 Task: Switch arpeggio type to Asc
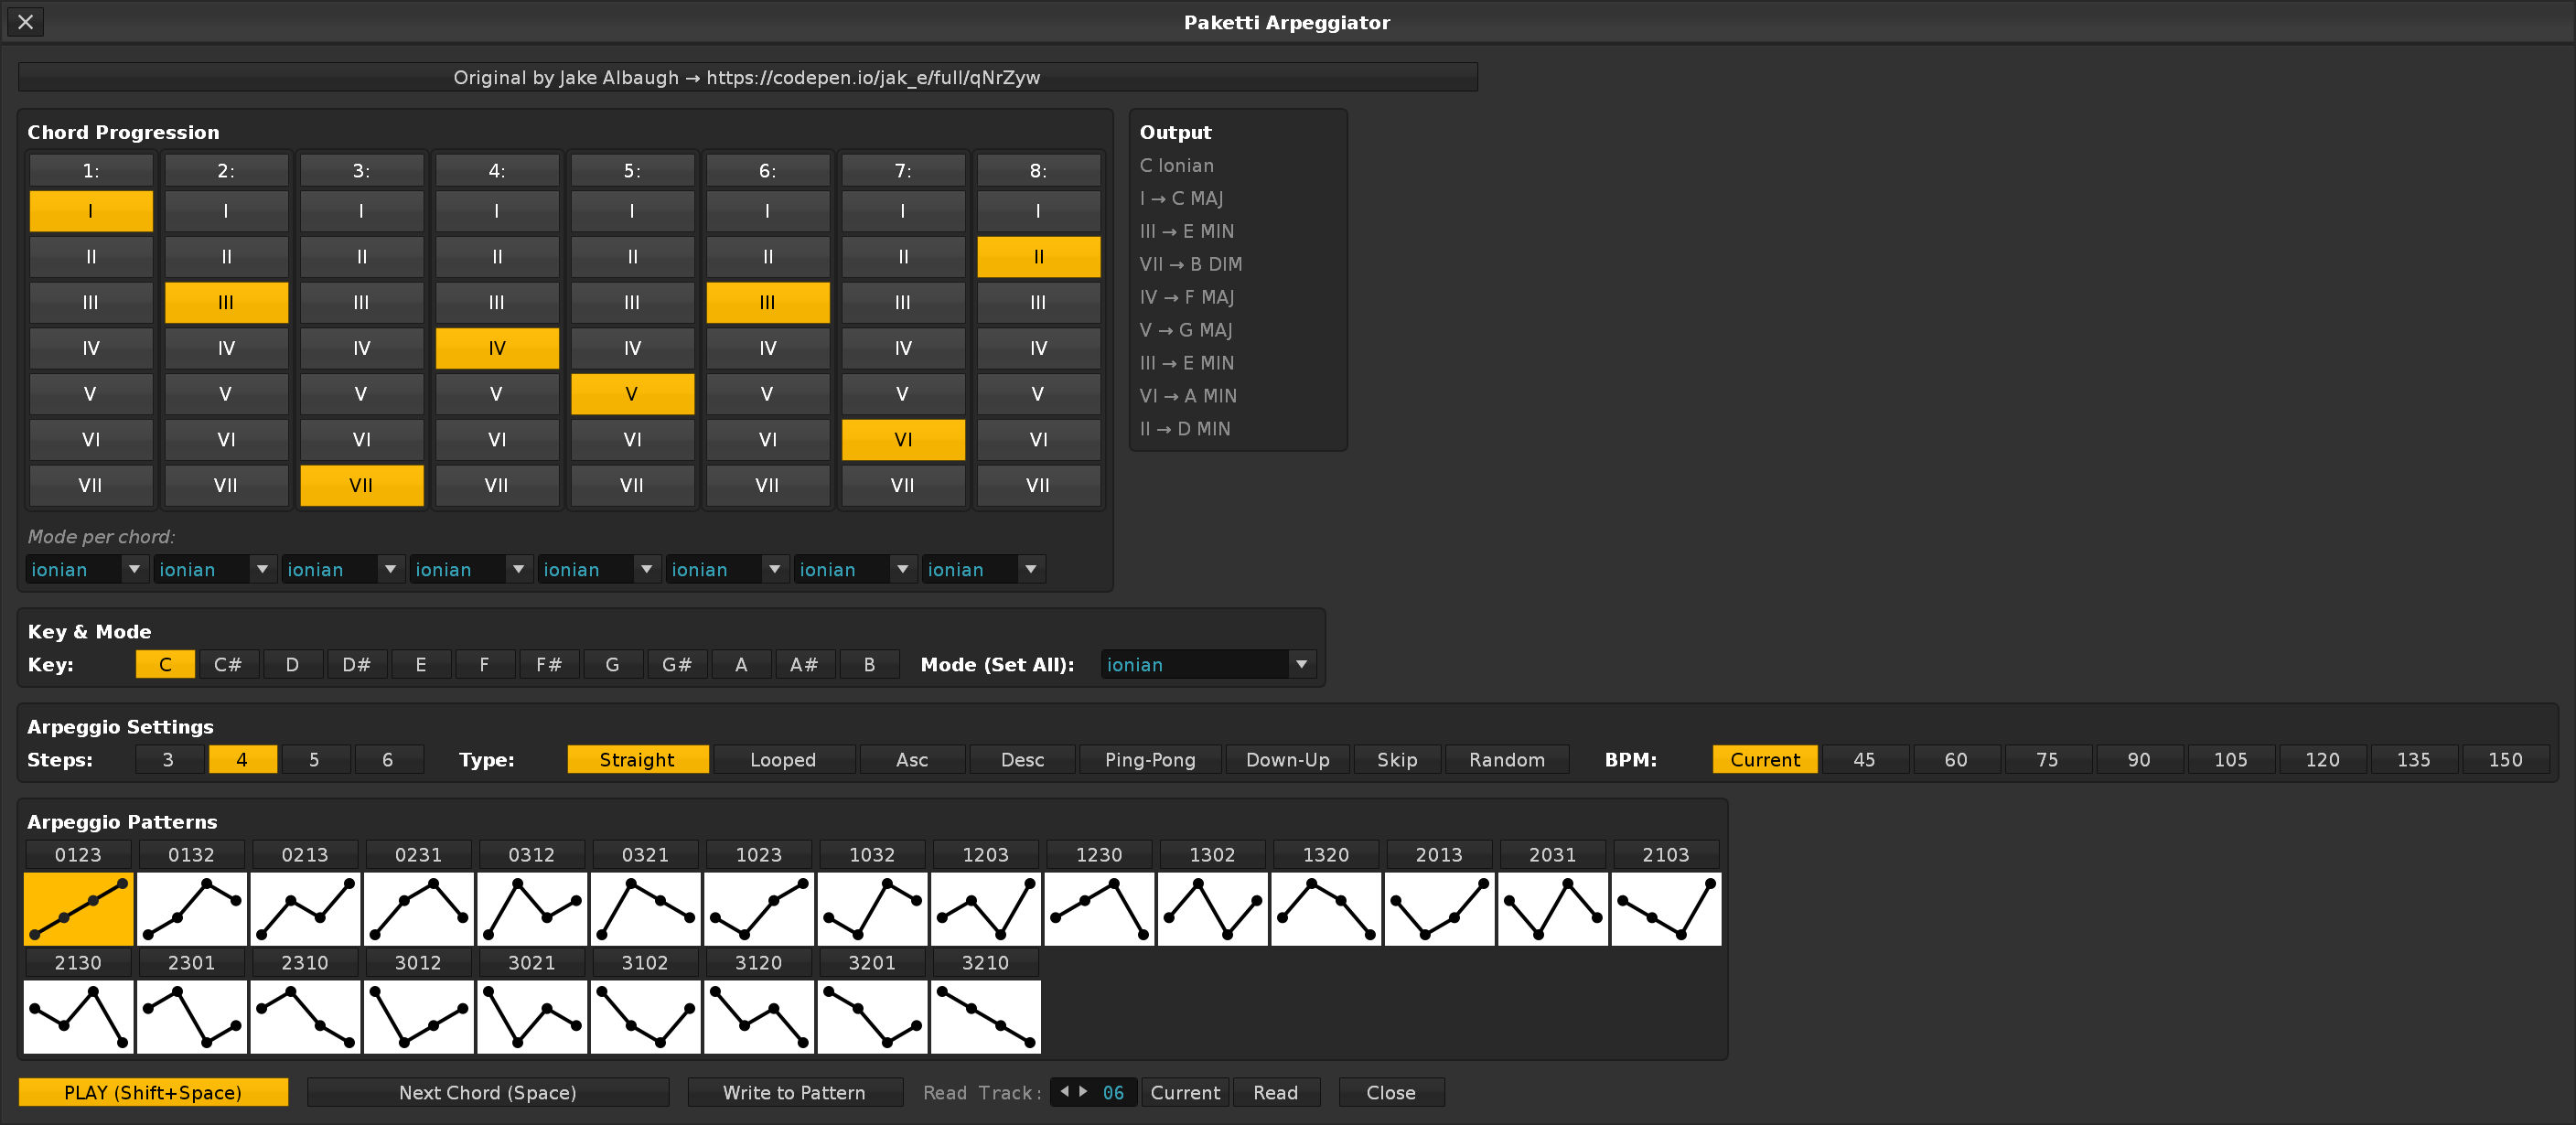coord(912,759)
